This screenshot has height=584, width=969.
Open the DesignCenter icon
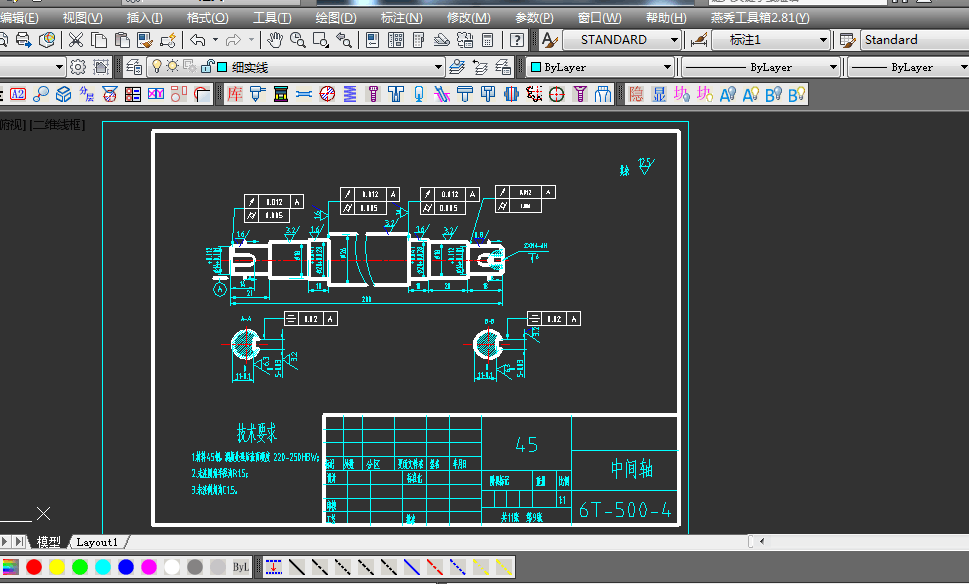396,40
